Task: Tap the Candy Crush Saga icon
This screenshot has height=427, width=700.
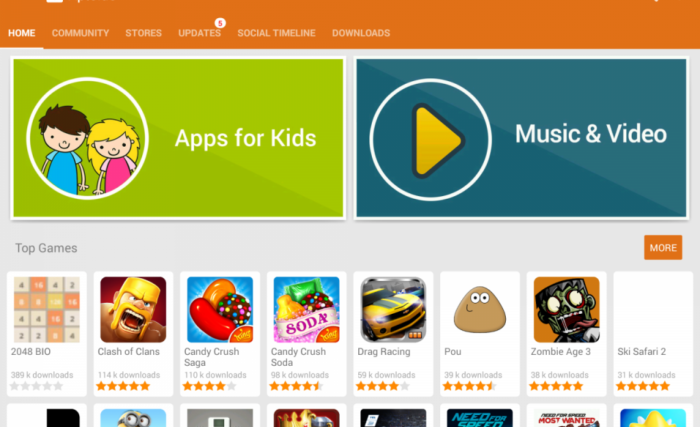Action: [220, 310]
